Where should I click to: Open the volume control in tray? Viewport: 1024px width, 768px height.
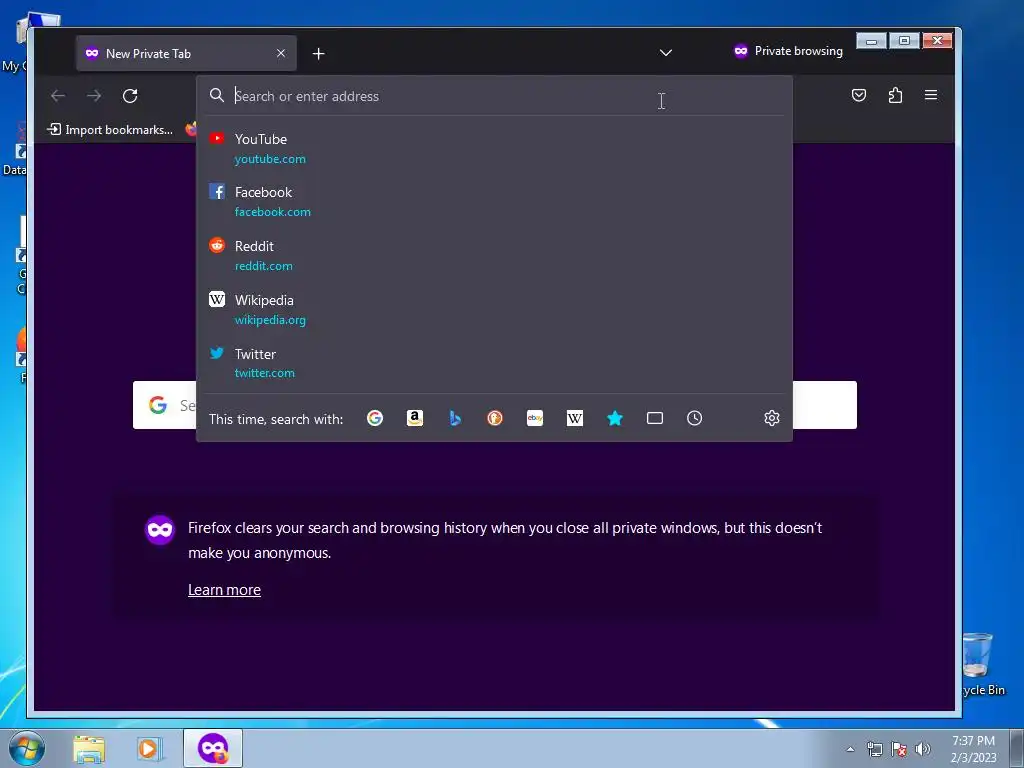pos(923,749)
